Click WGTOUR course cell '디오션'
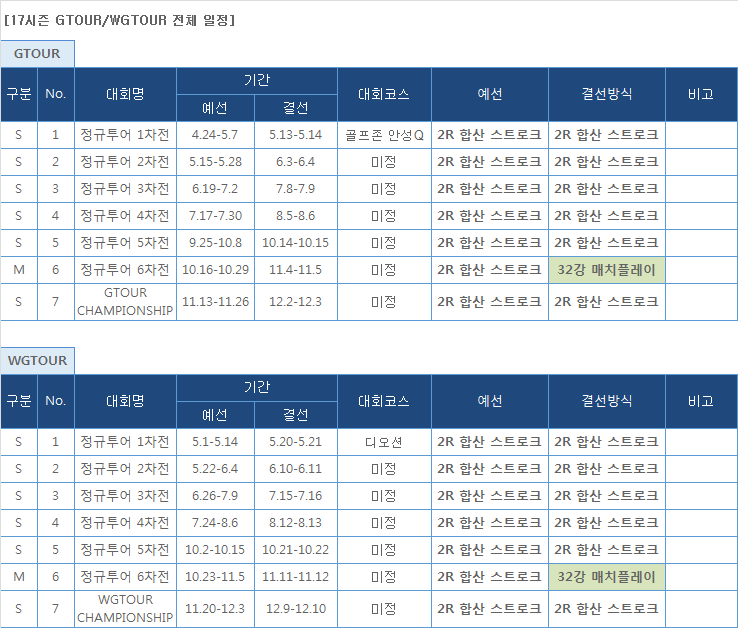This screenshot has height=628, width=738. coord(384,442)
